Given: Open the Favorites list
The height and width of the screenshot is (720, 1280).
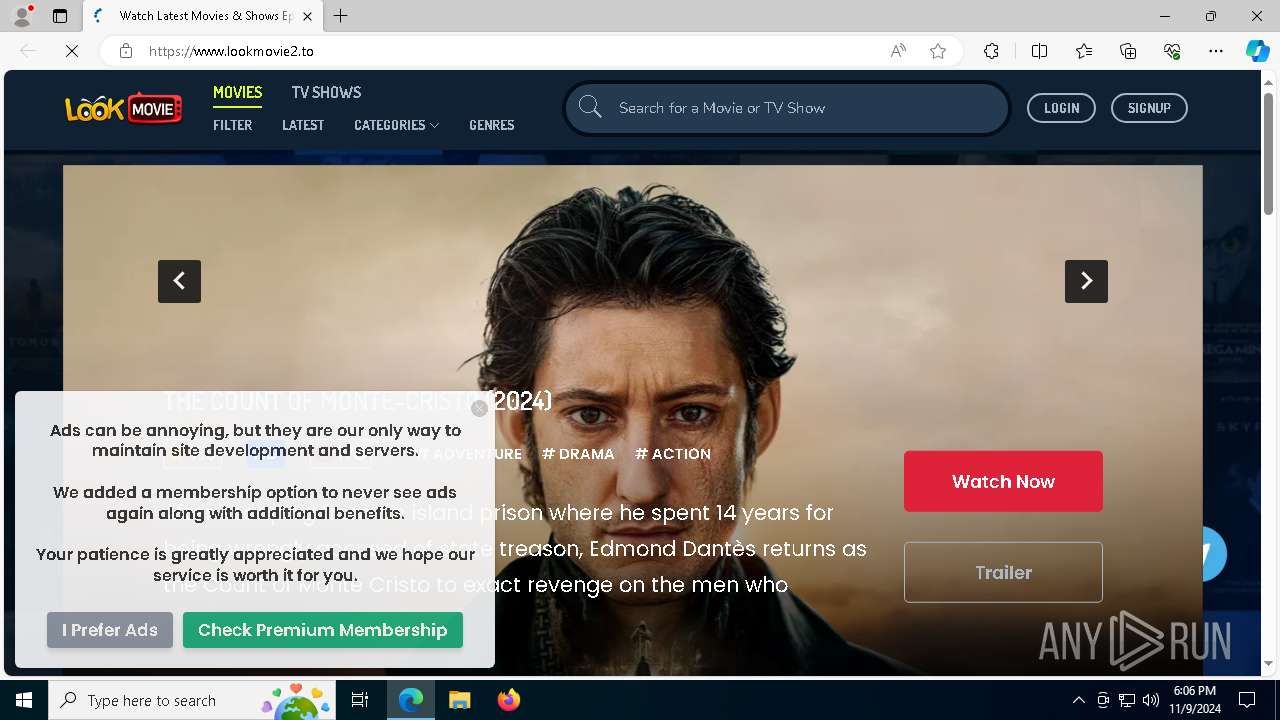Looking at the screenshot, I should point(1084,51).
